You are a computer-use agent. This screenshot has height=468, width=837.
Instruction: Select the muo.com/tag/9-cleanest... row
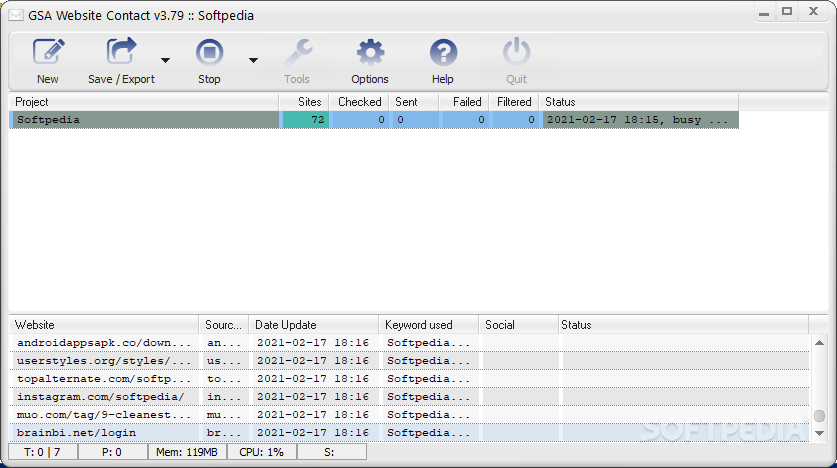click(x=409, y=415)
